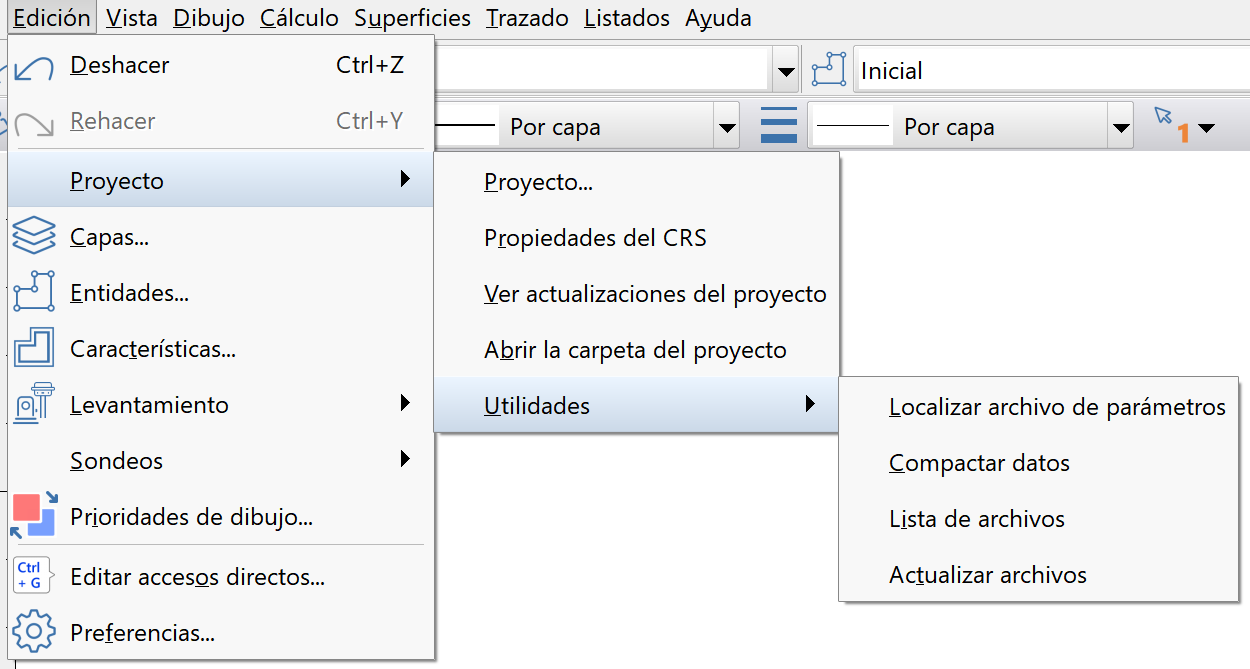Open the Superficies menu
Image resolution: width=1250 pixels, height=669 pixels.
click(x=412, y=17)
